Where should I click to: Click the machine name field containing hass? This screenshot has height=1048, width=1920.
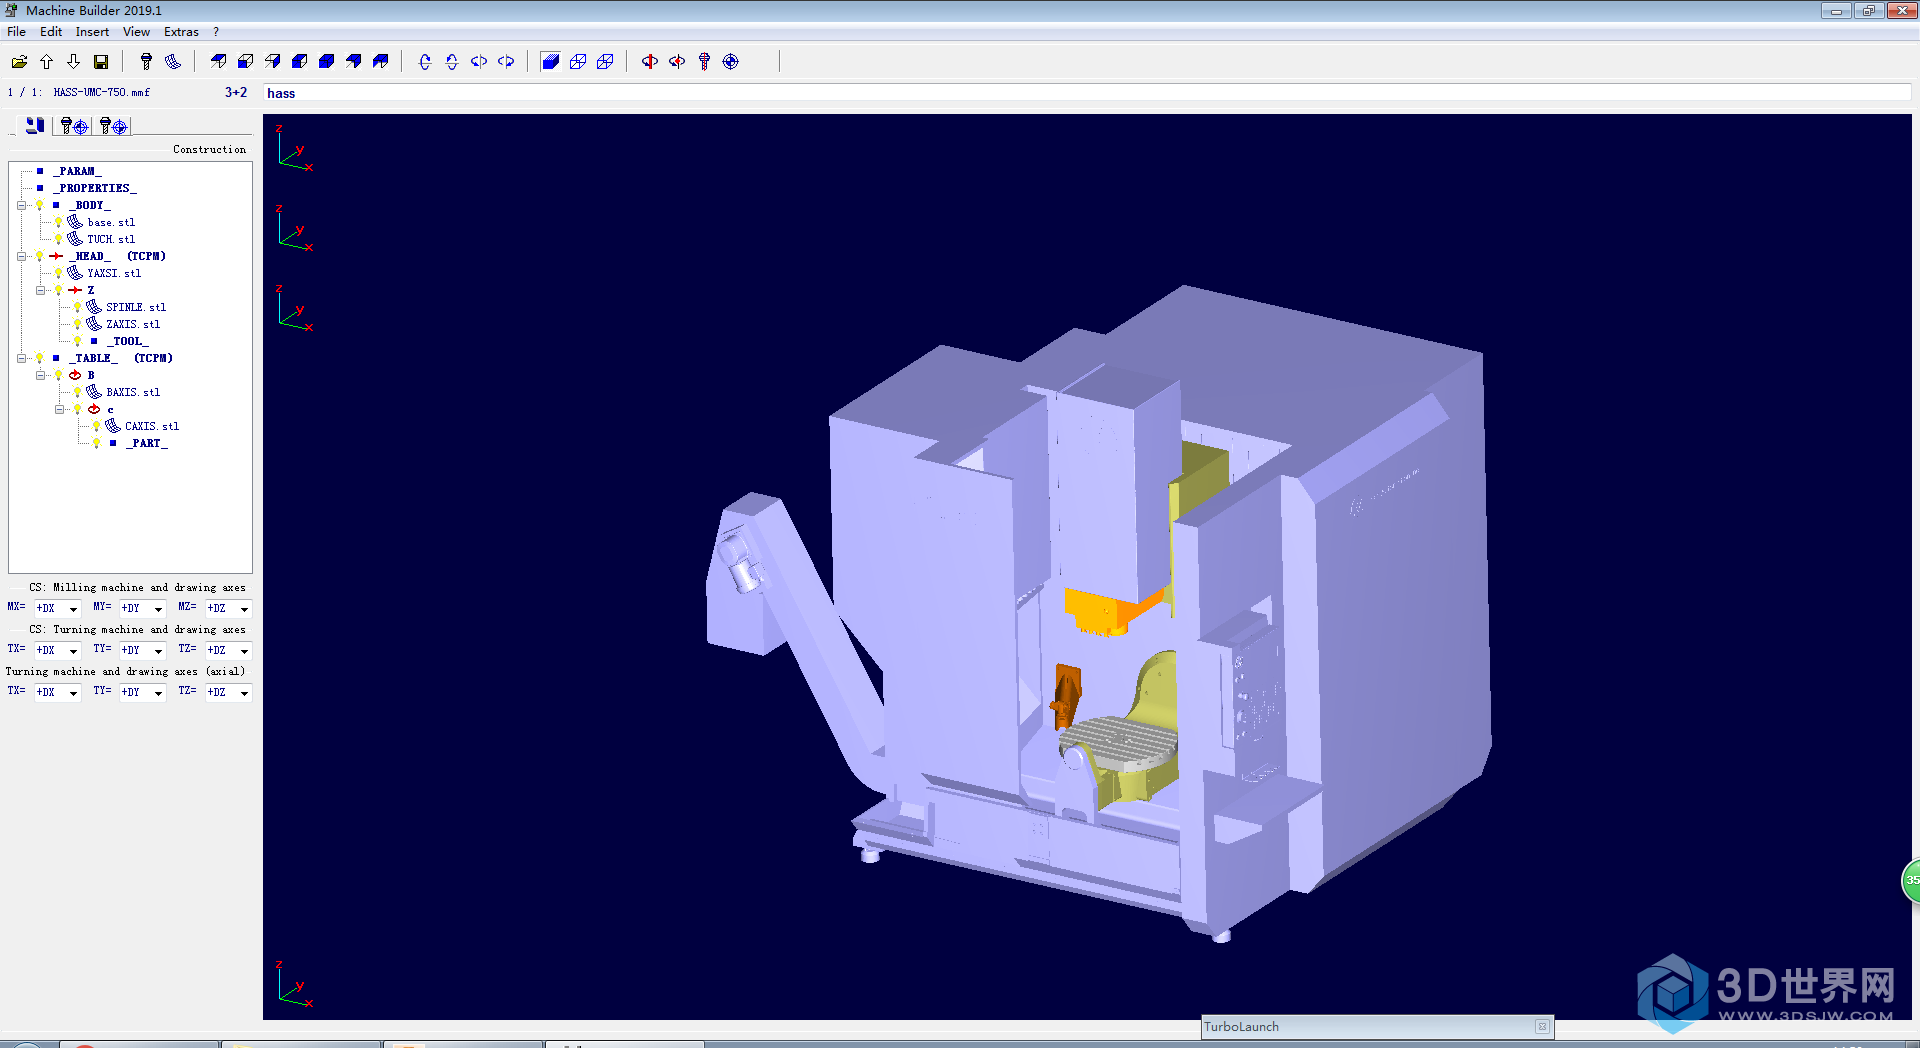point(1087,93)
